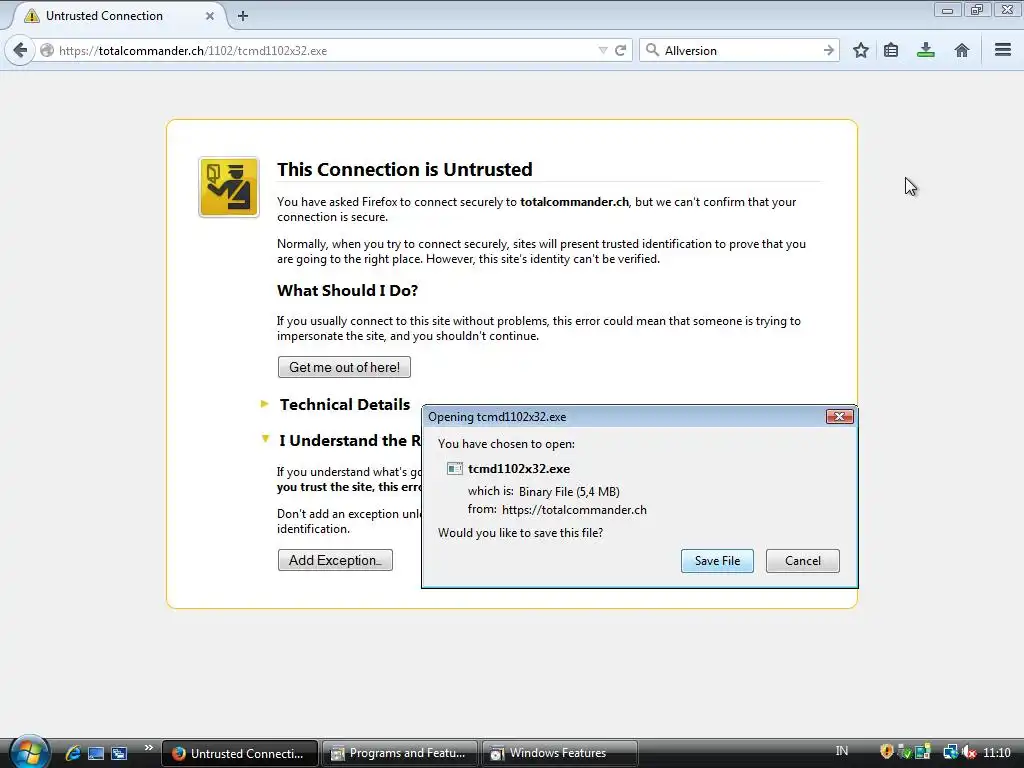Image resolution: width=1024 pixels, height=768 pixels.
Task: Click the search magnifier icon
Action: (x=652, y=50)
